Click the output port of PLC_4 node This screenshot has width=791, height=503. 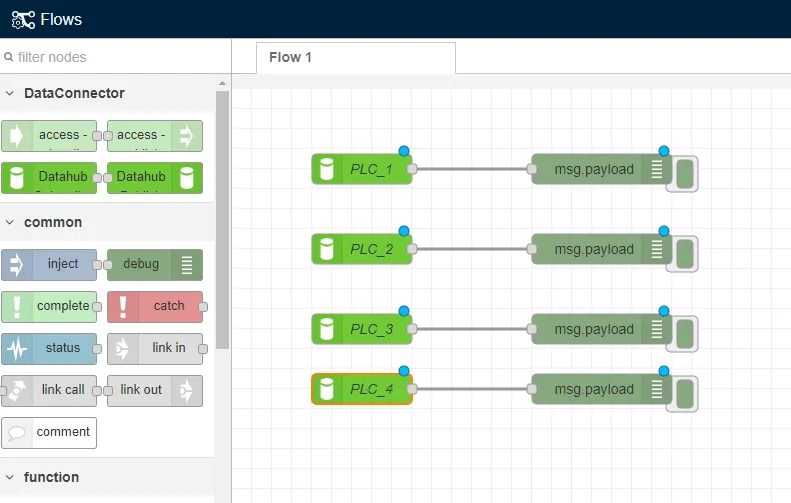tap(412, 389)
